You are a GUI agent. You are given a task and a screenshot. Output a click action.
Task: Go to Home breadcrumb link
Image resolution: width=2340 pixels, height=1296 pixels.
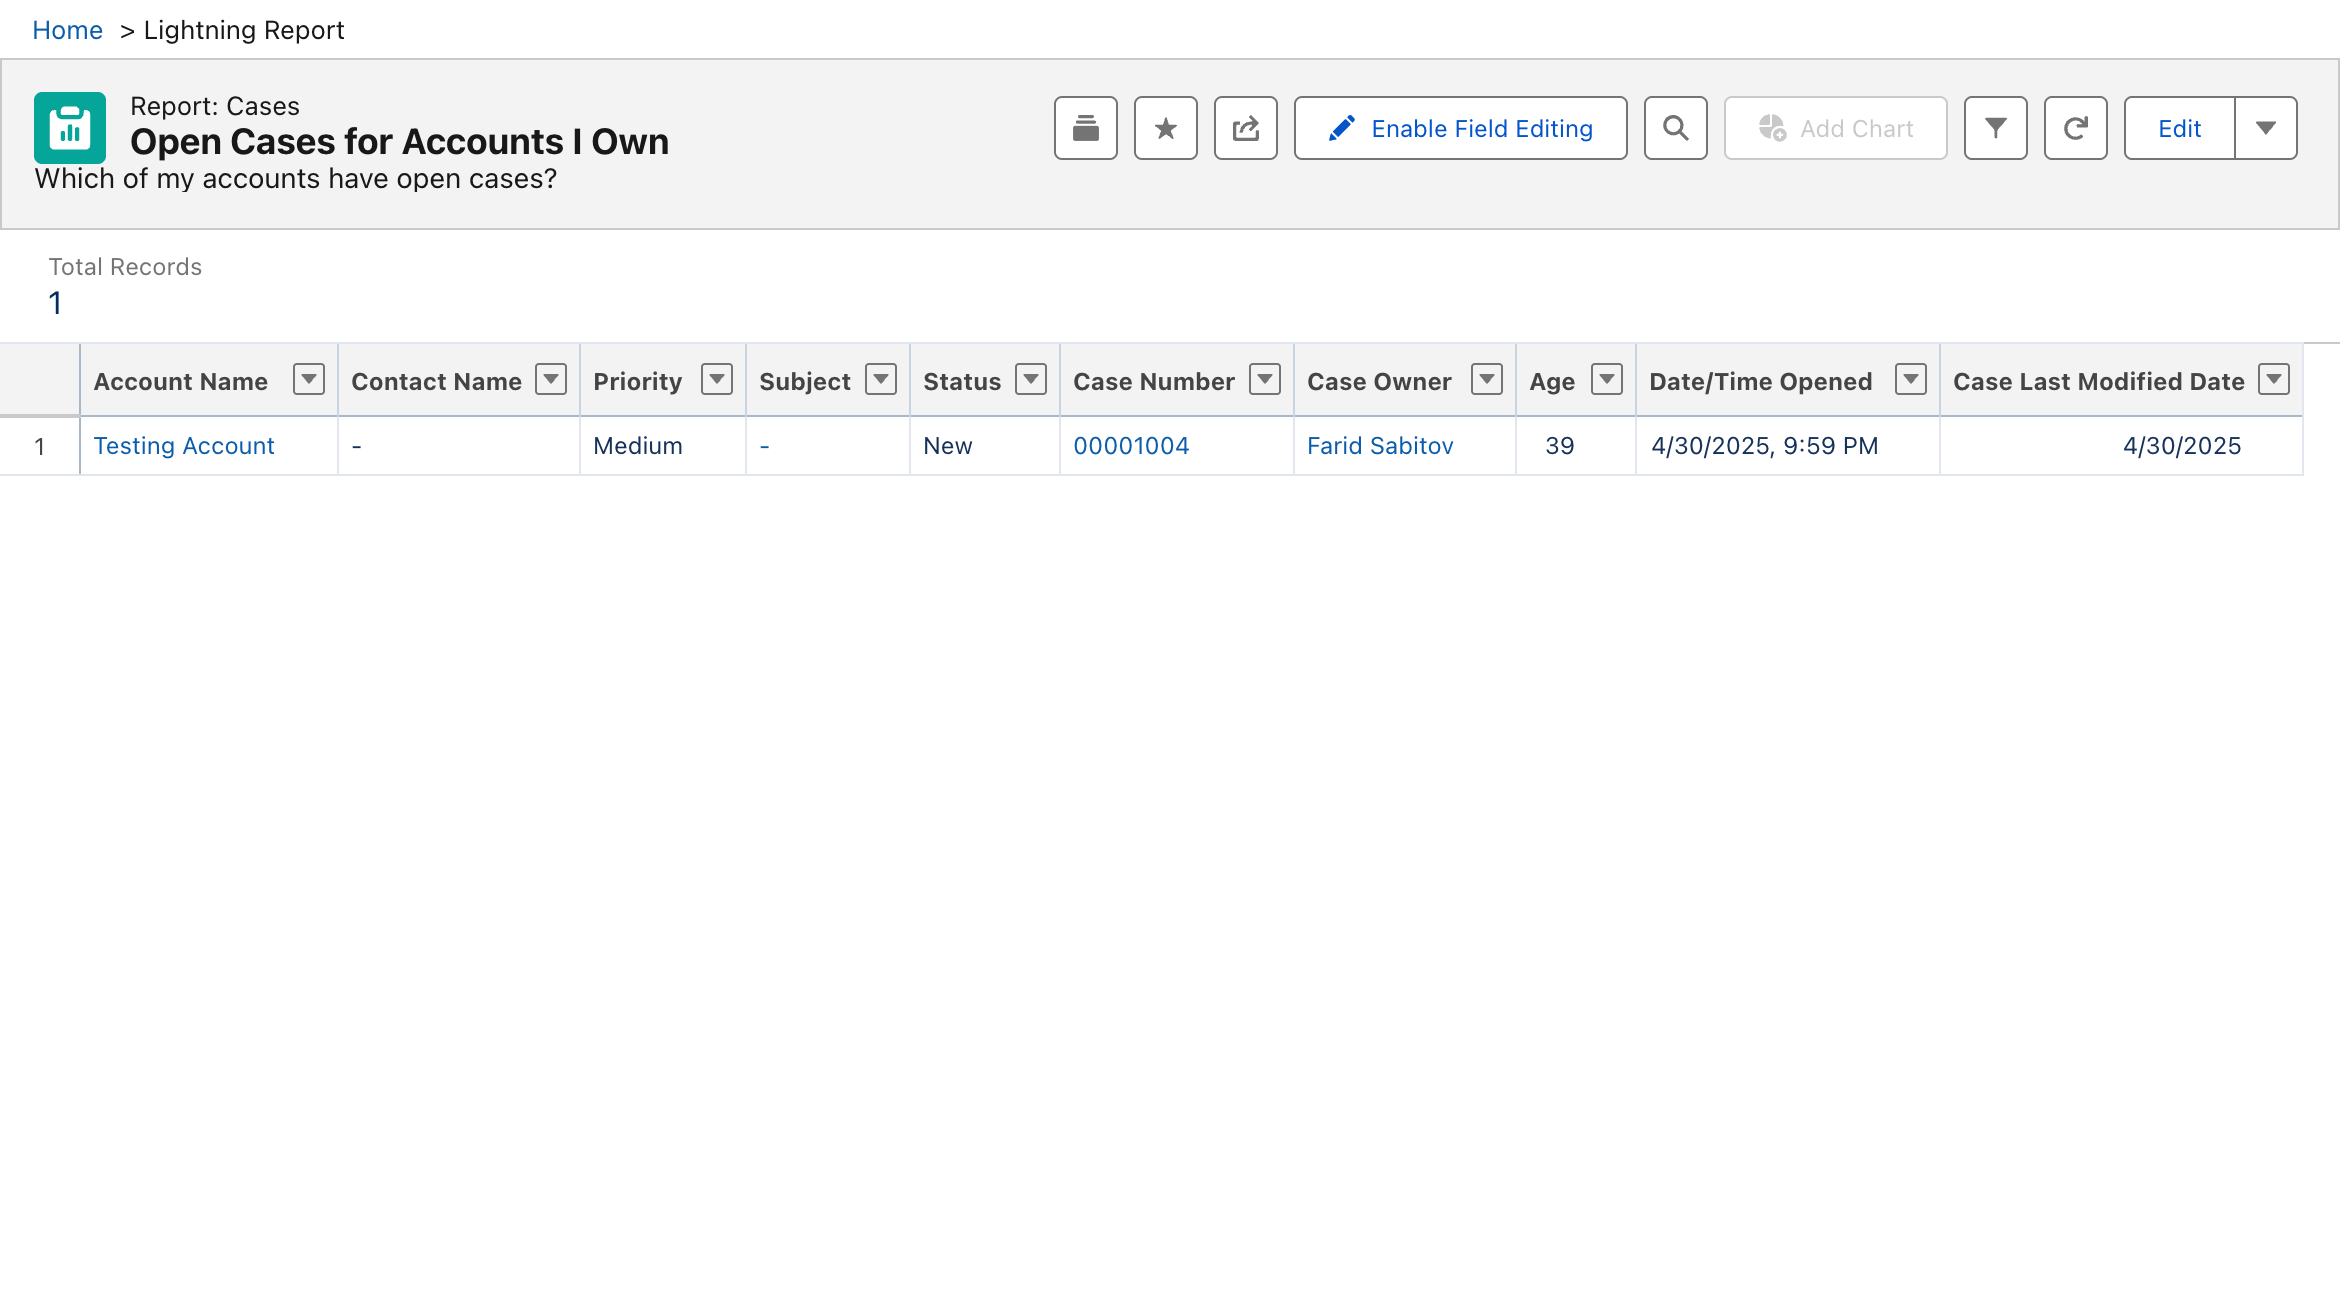tap(67, 30)
